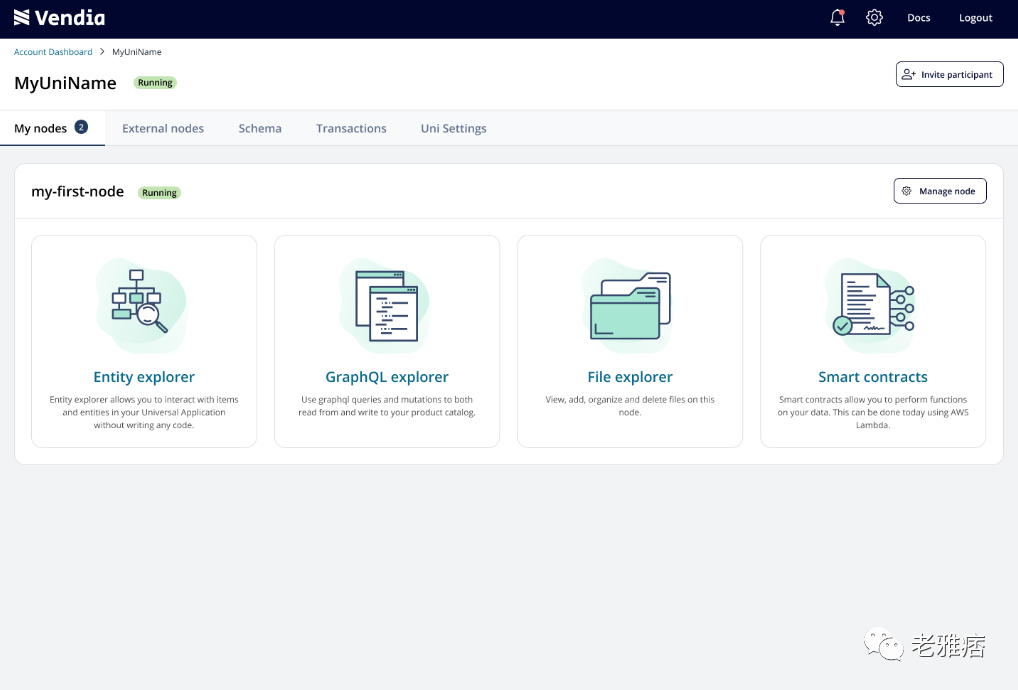1018x690 pixels.
Task: Open the Uni Settings tab
Action: coord(454,129)
